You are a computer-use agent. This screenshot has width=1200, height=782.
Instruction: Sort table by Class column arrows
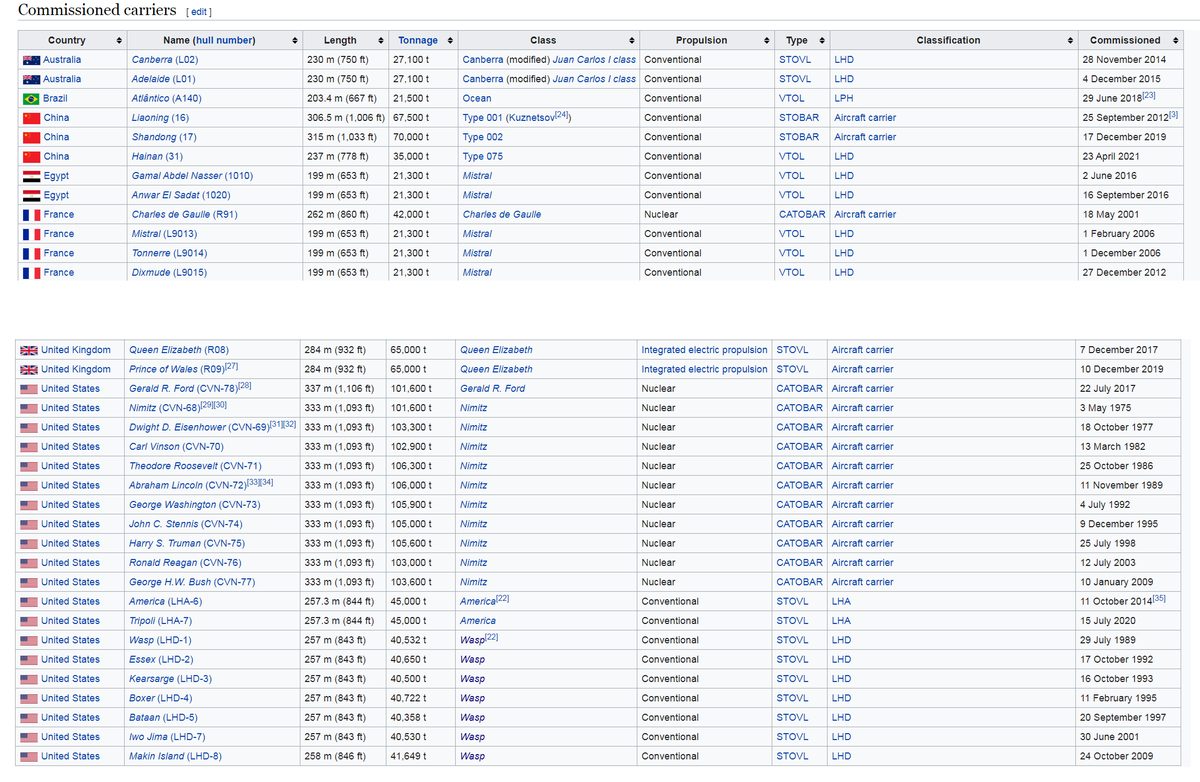tap(632, 40)
